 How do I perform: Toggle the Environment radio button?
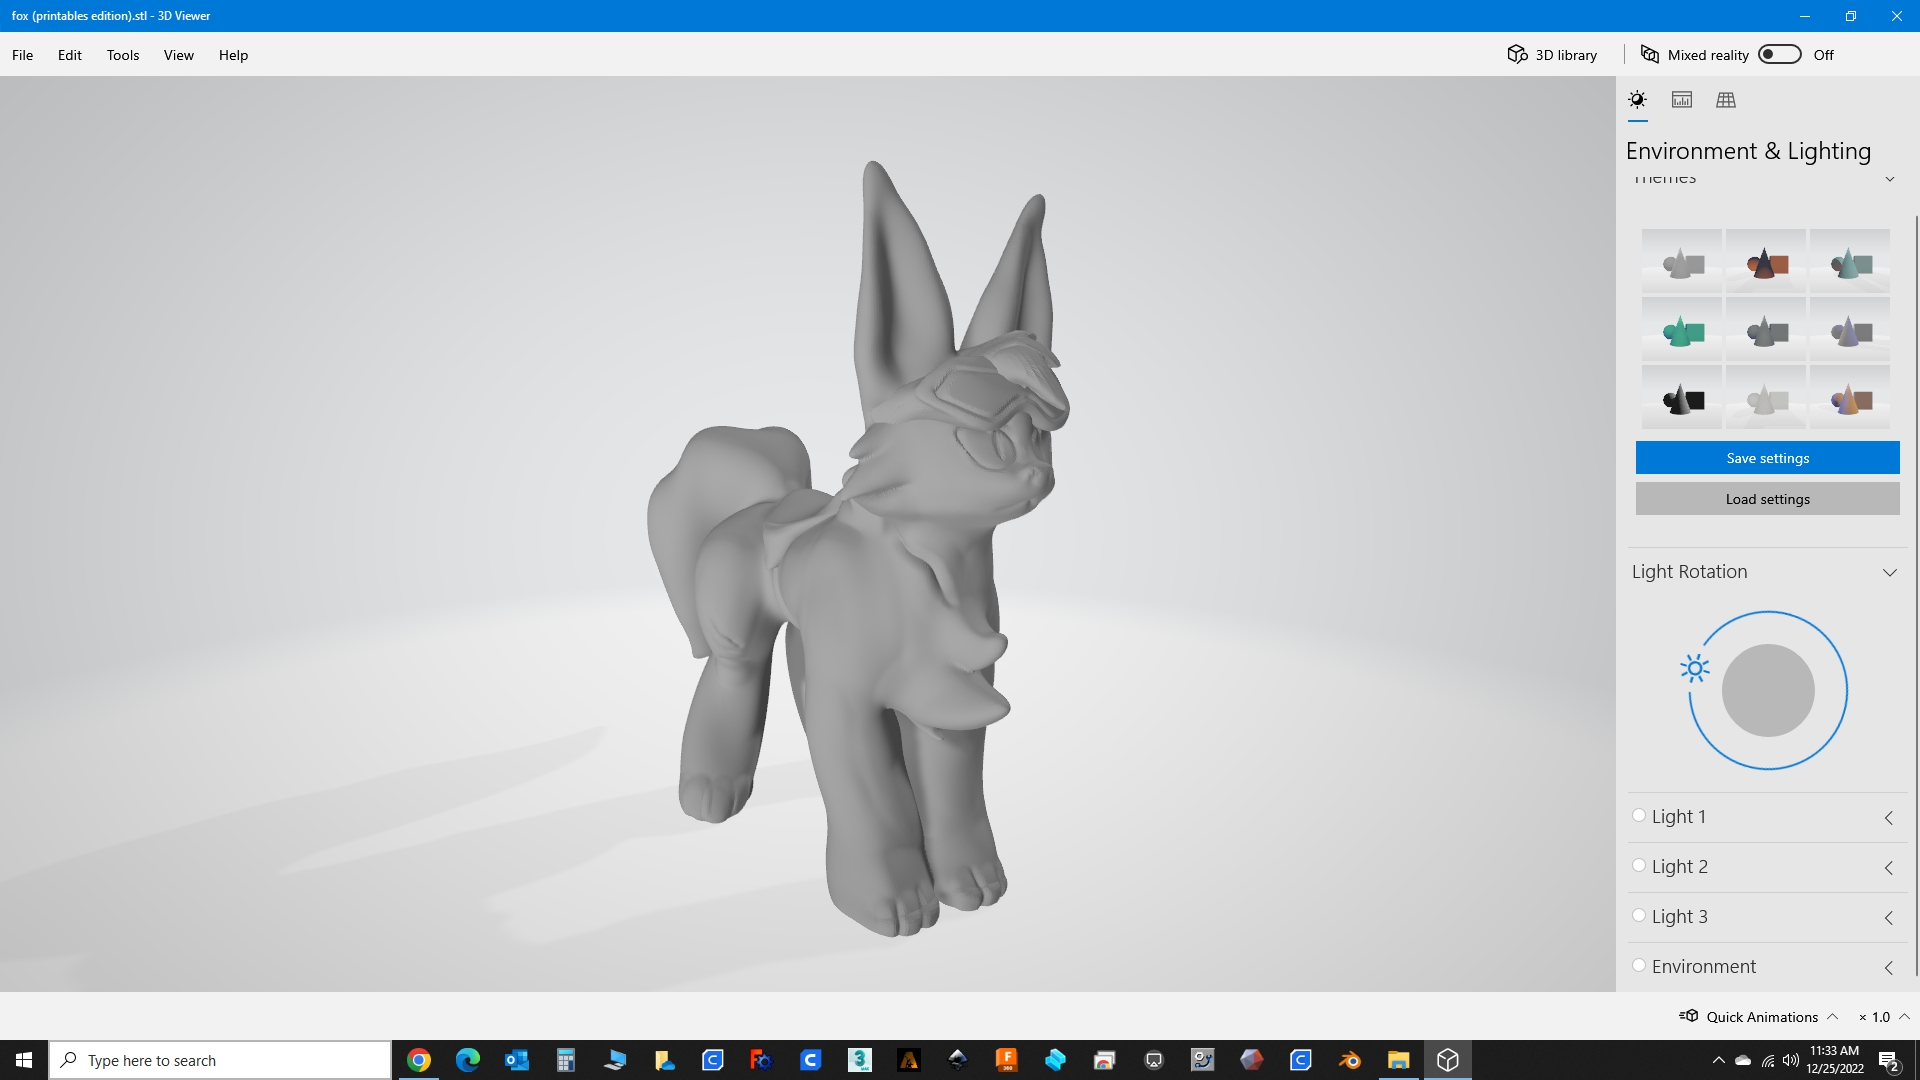tap(1639, 965)
